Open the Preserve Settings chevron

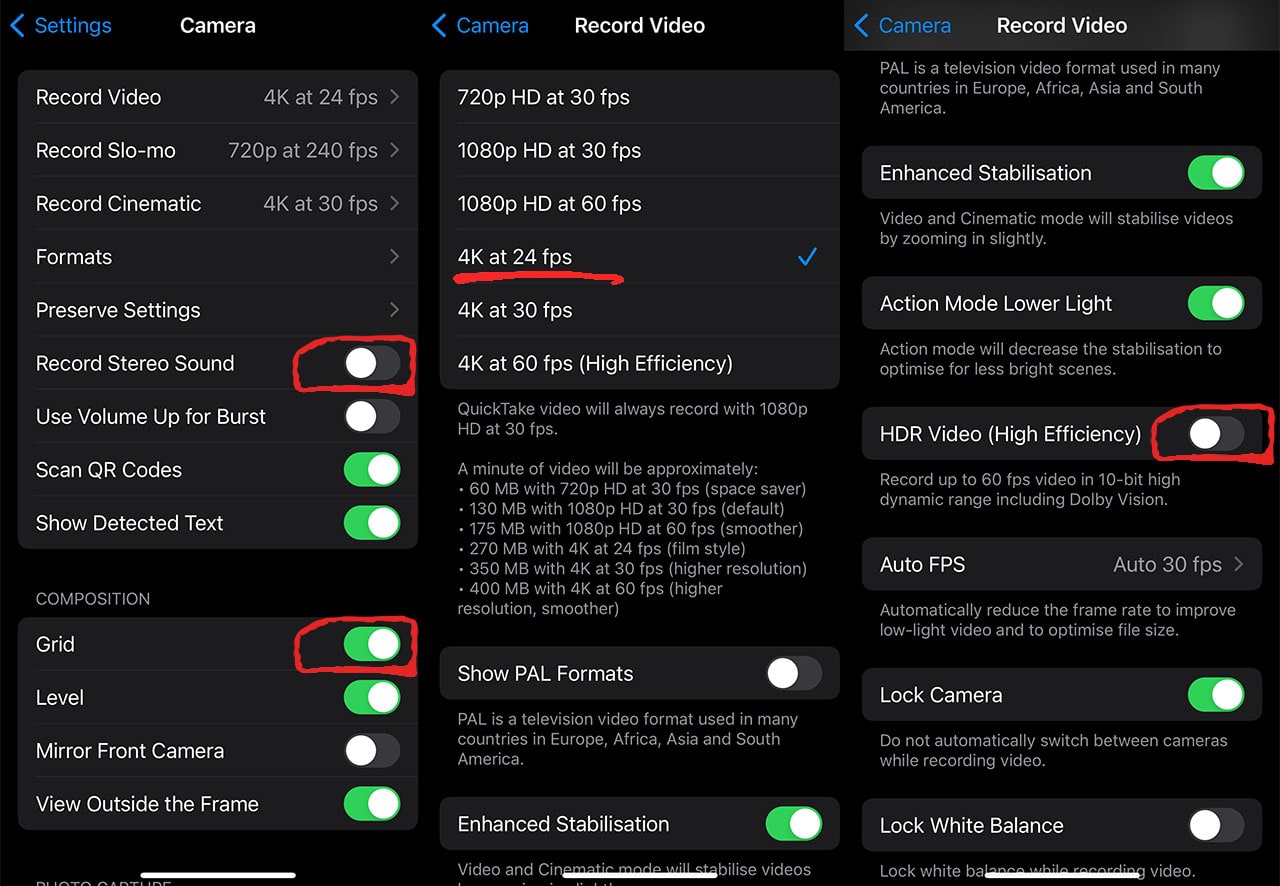(x=395, y=310)
